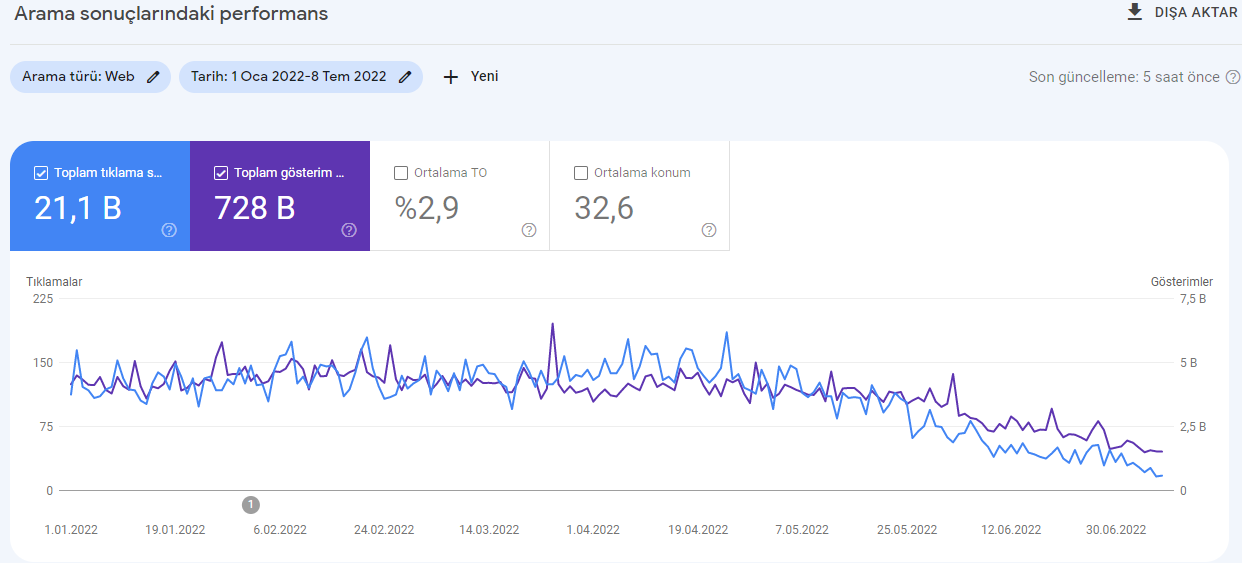The width and height of the screenshot is (1242, 563).
Task: Click the plus icon to add filter
Action: (450, 77)
